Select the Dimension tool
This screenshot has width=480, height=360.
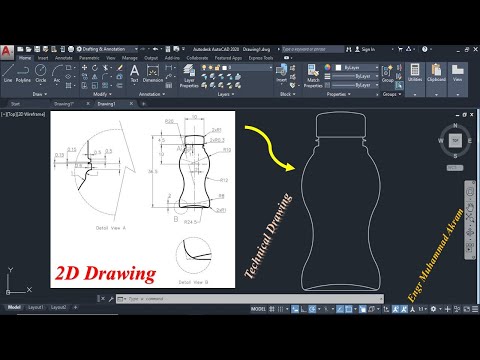[153, 73]
